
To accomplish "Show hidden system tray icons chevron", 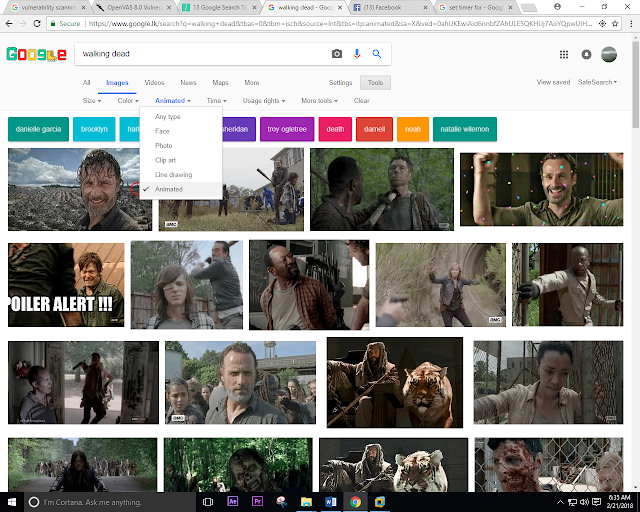I will [x=560, y=502].
